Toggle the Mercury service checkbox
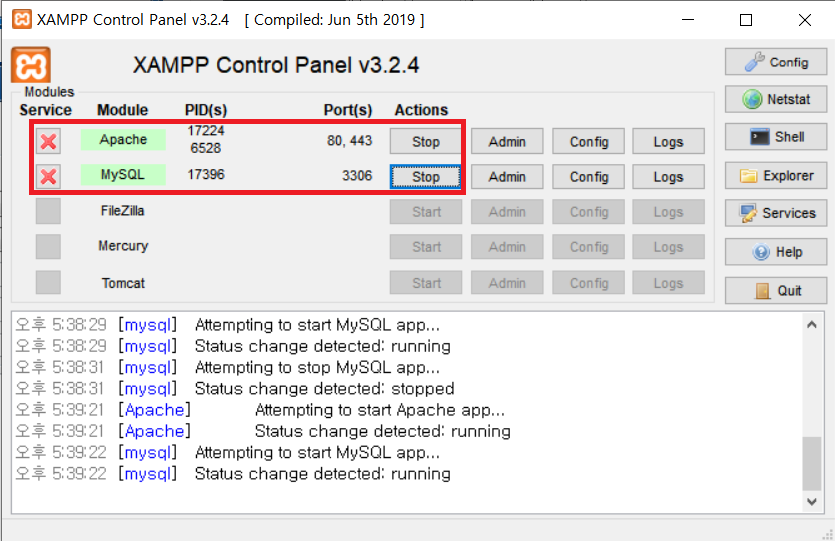Viewport: 835px width, 541px height. click(x=48, y=247)
